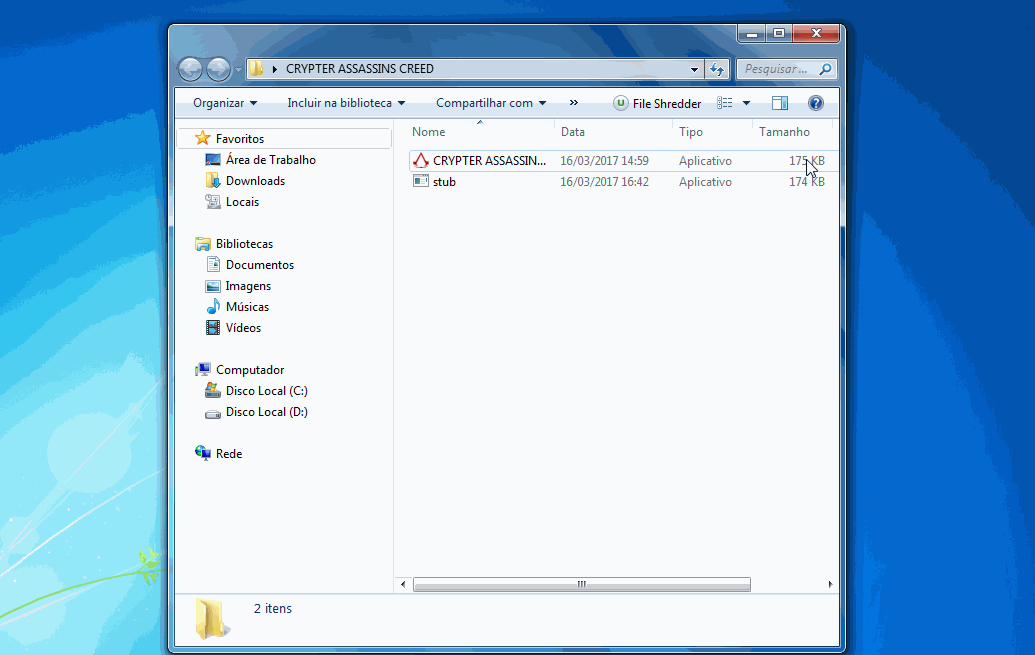Open Downloads in the Favoritos sidebar

(255, 181)
